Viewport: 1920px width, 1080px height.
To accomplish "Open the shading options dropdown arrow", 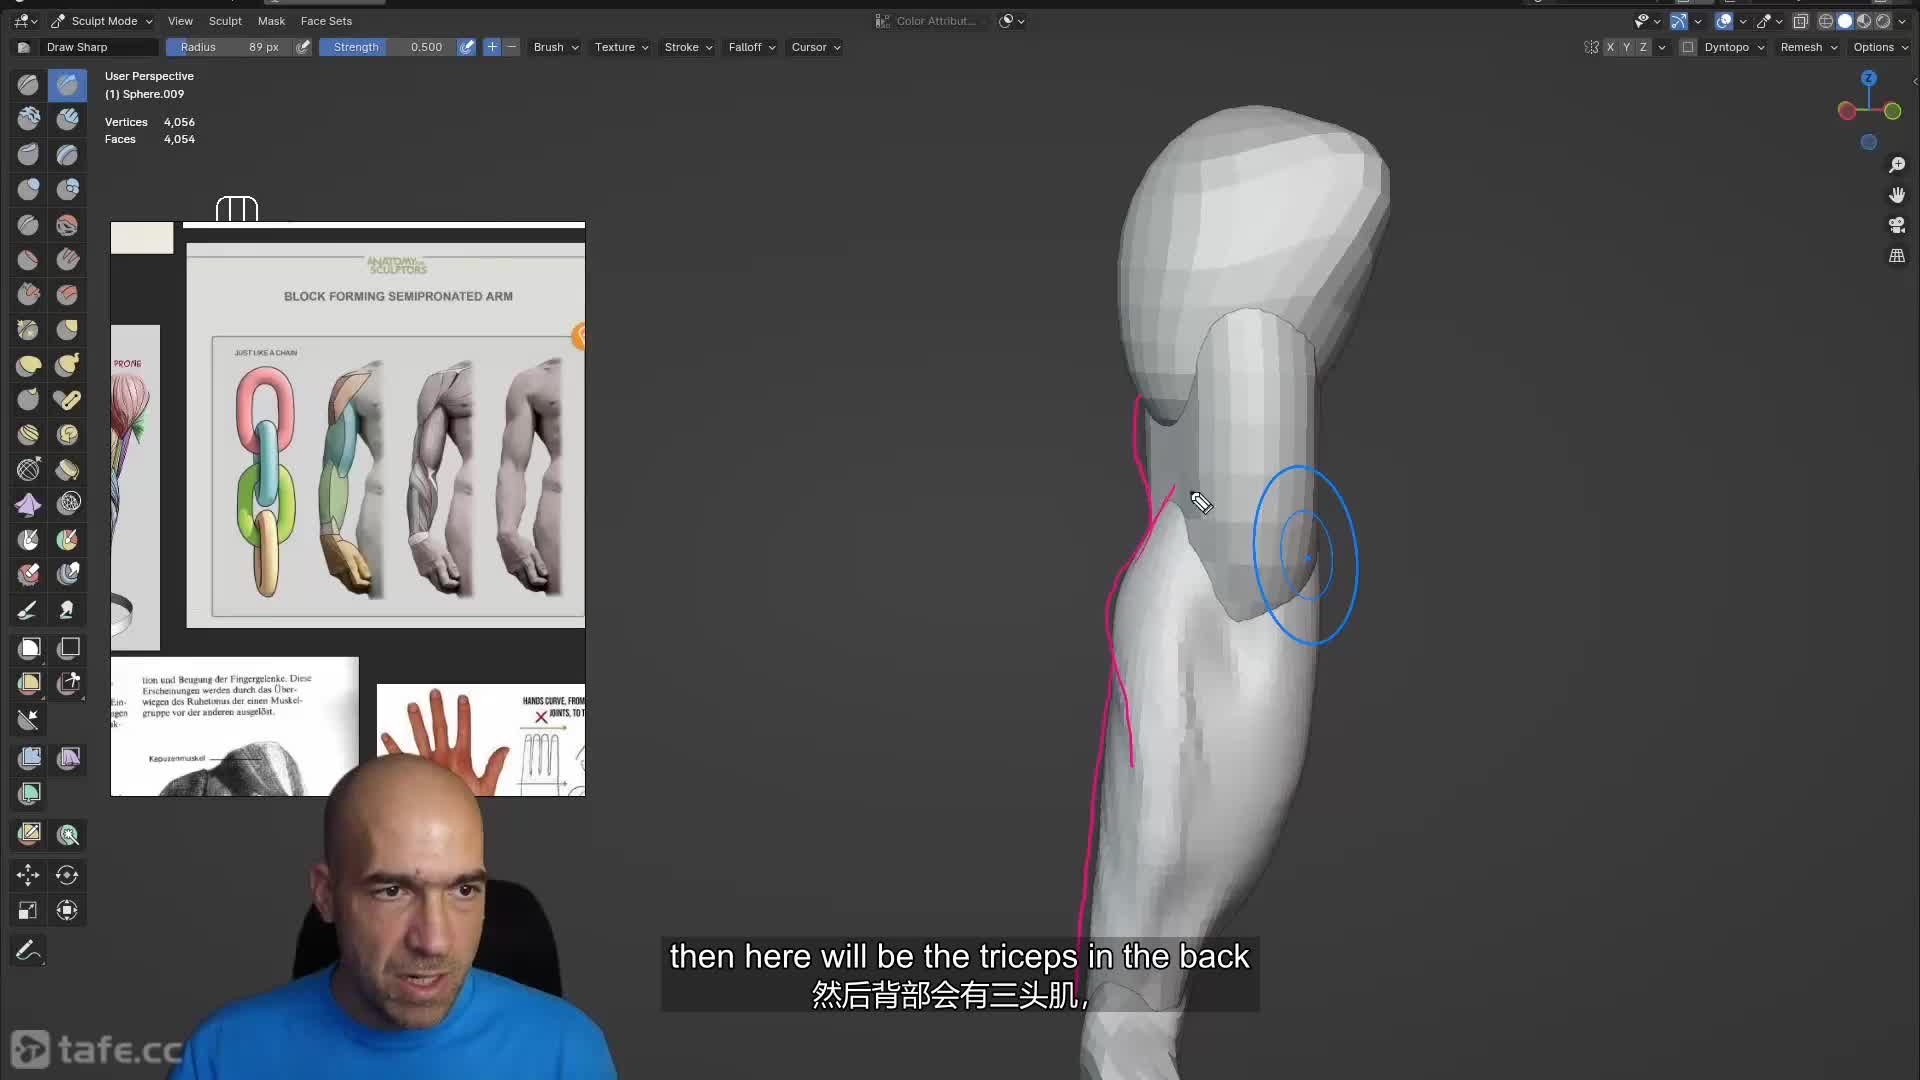I will [1902, 21].
